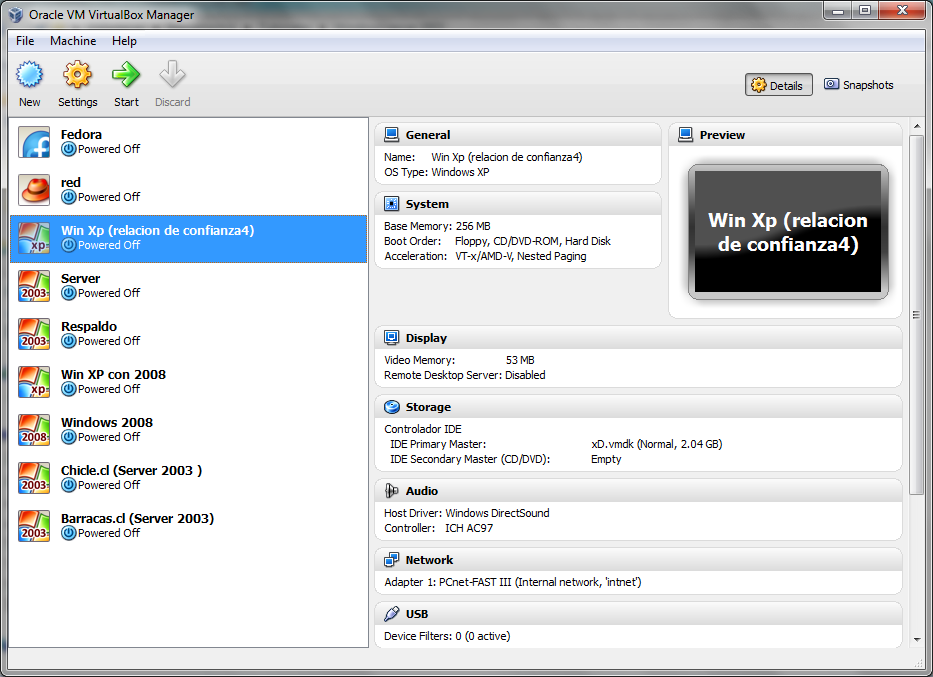The height and width of the screenshot is (677, 933).
Task: Start the selected VM with green arrow
Action: [x=126, y=75]
